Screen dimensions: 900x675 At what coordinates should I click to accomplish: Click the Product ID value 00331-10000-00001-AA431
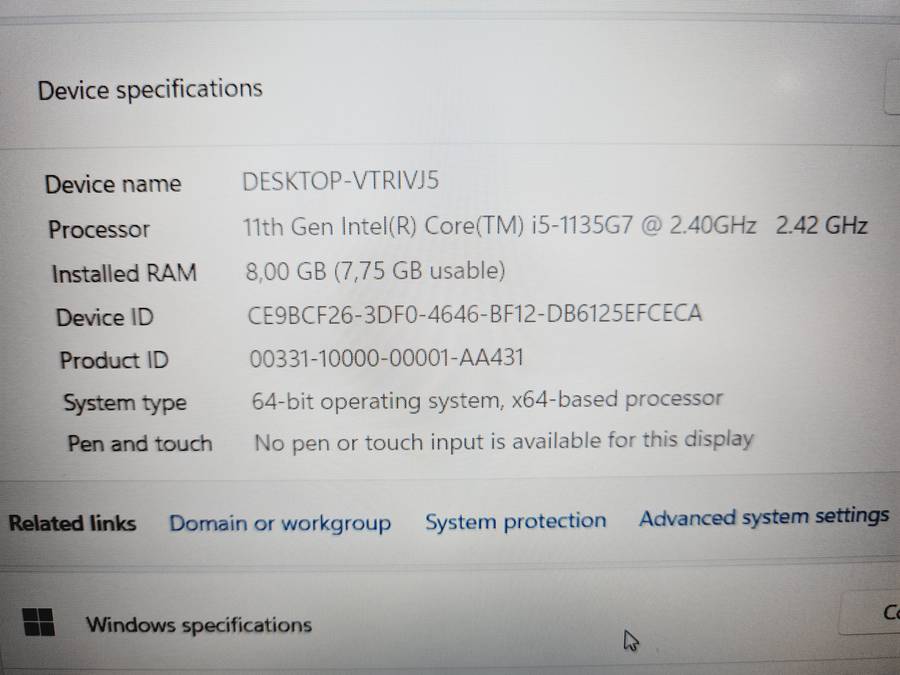(387, 357)
